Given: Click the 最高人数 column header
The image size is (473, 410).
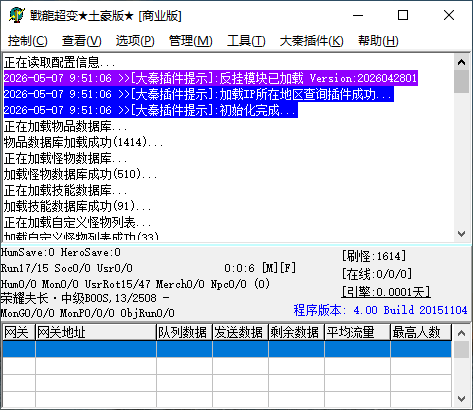Looking at the screenshot, I should [x=421, y=332].
